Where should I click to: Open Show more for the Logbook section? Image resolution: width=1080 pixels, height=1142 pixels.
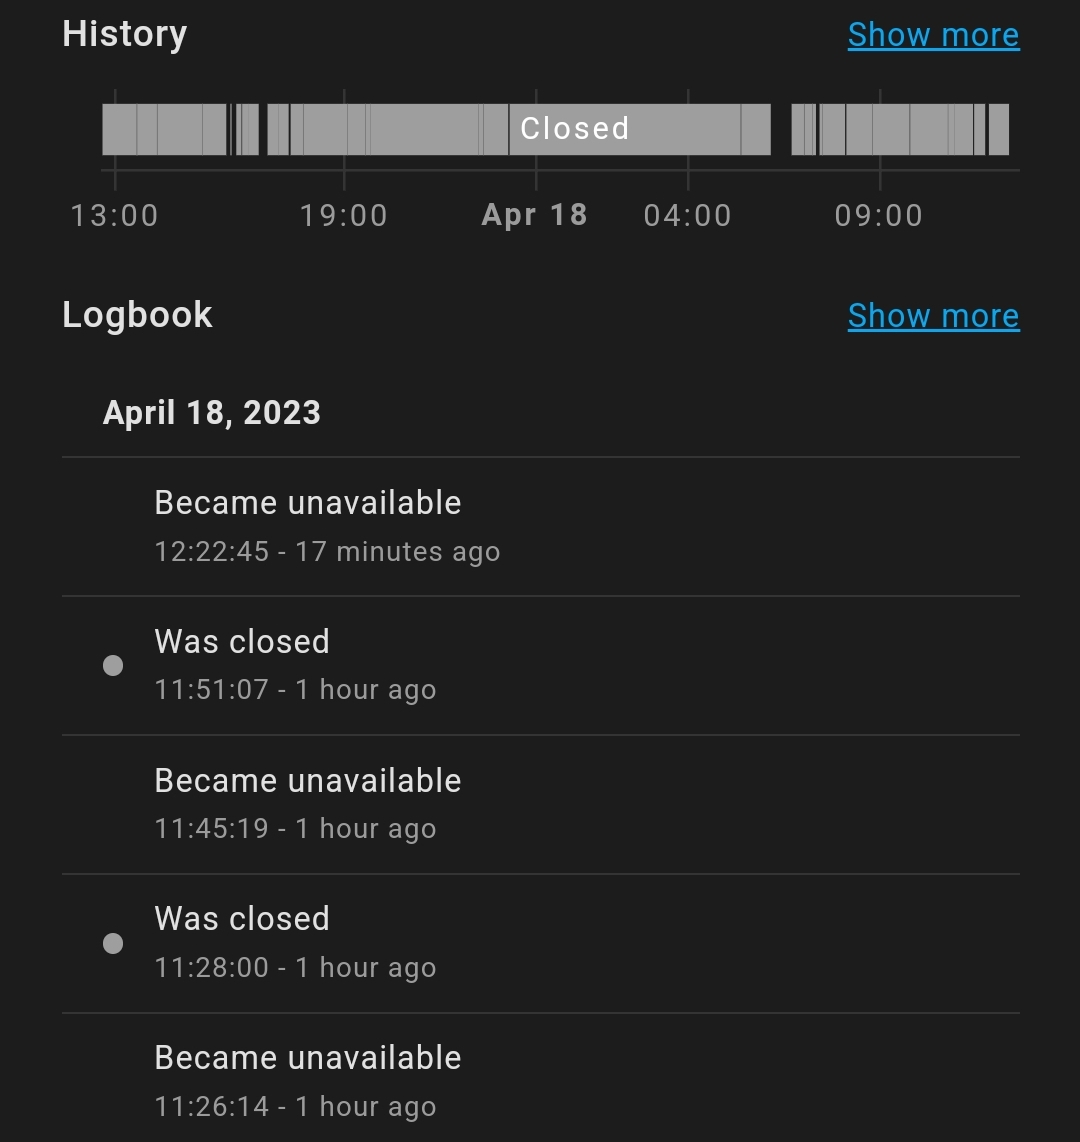click(933, 315)
